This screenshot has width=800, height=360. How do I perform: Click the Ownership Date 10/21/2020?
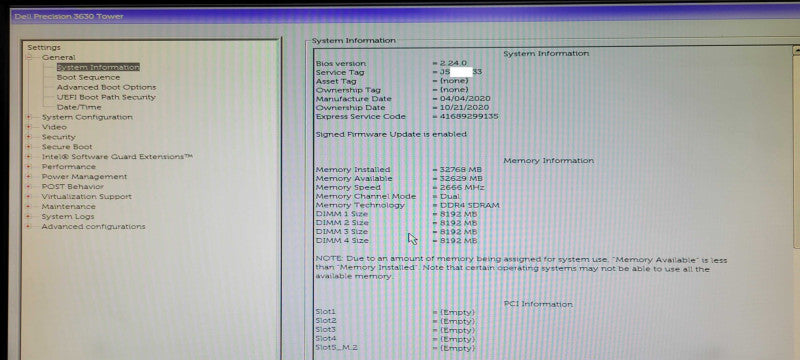click(x=464, y=108)
